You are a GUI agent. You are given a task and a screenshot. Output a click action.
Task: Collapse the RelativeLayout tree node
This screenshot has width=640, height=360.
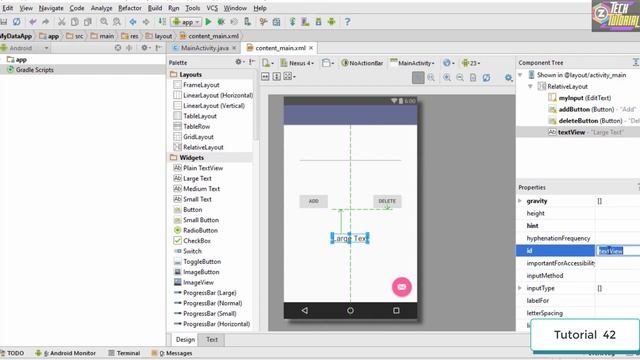pos(530,87)
